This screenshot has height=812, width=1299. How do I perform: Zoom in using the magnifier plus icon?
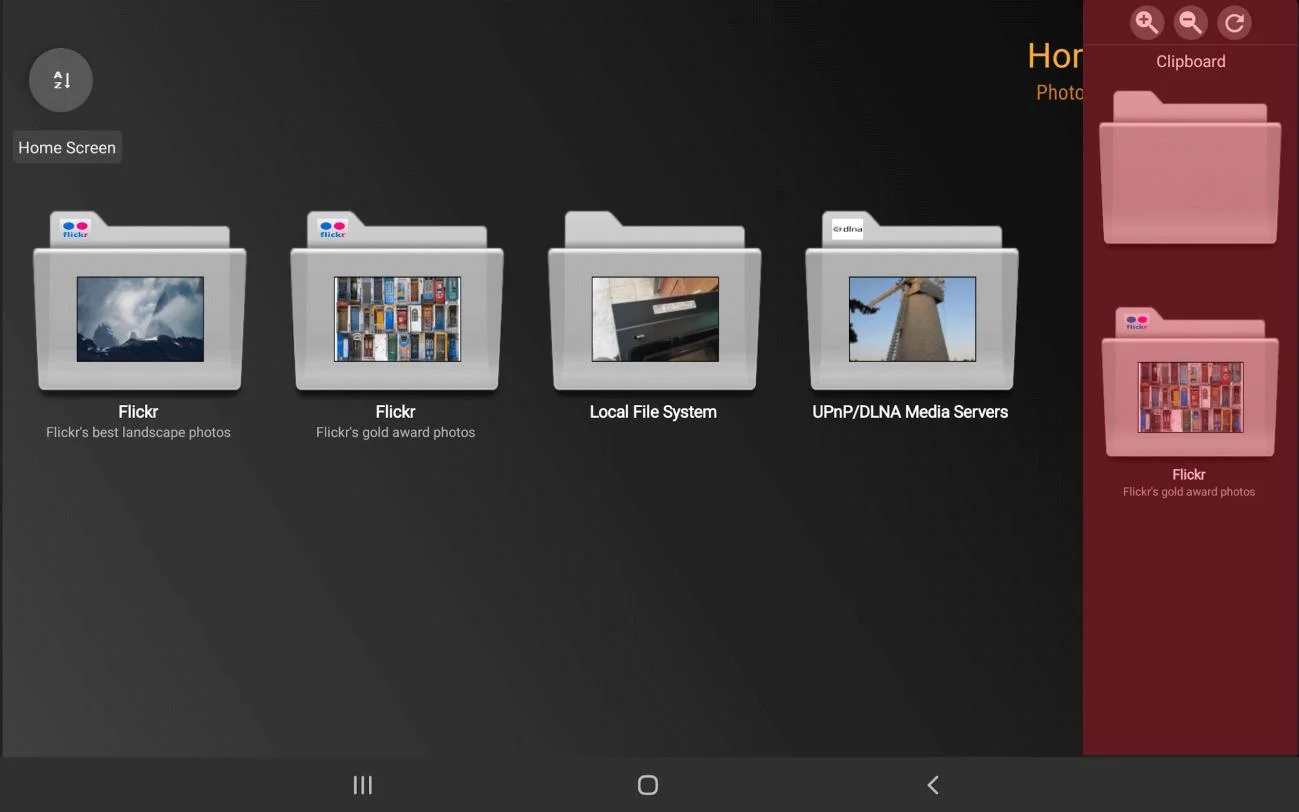(1146, 22)
